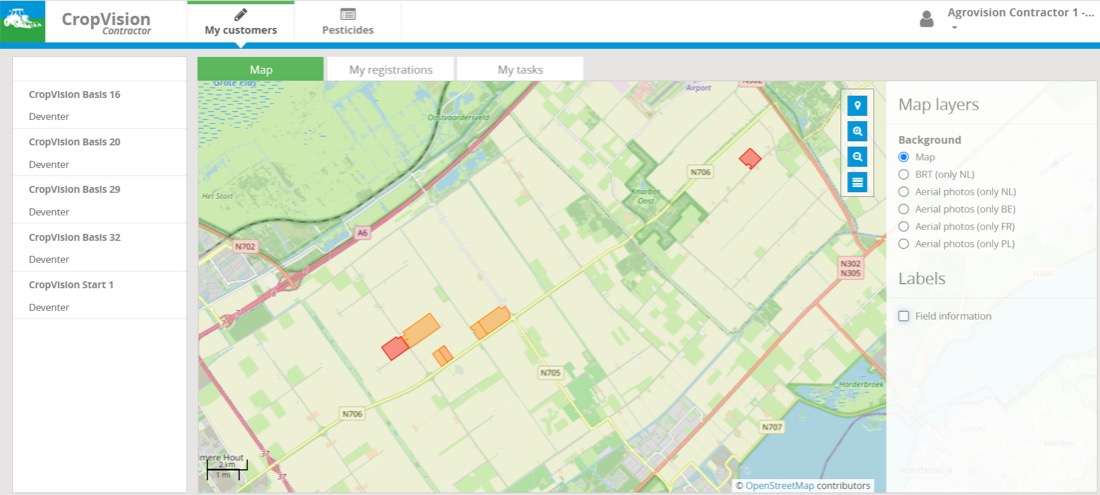The width and height of the screenshot is (1100, 495).
Task: Click the pesticides list icon
Action: pyautogui.click(x=348, y=13)
